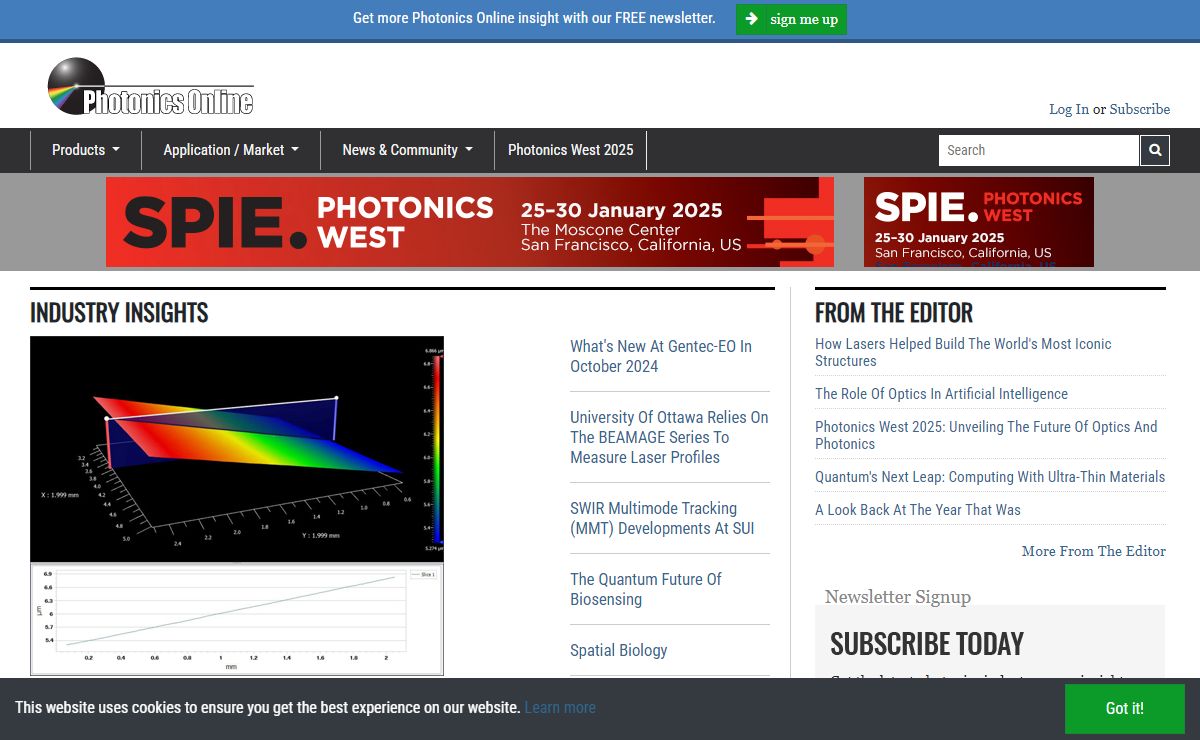The width and height of the screenshot is (1200, 740).
Task: Click More From The Editor link
Action: point(1094,551)
